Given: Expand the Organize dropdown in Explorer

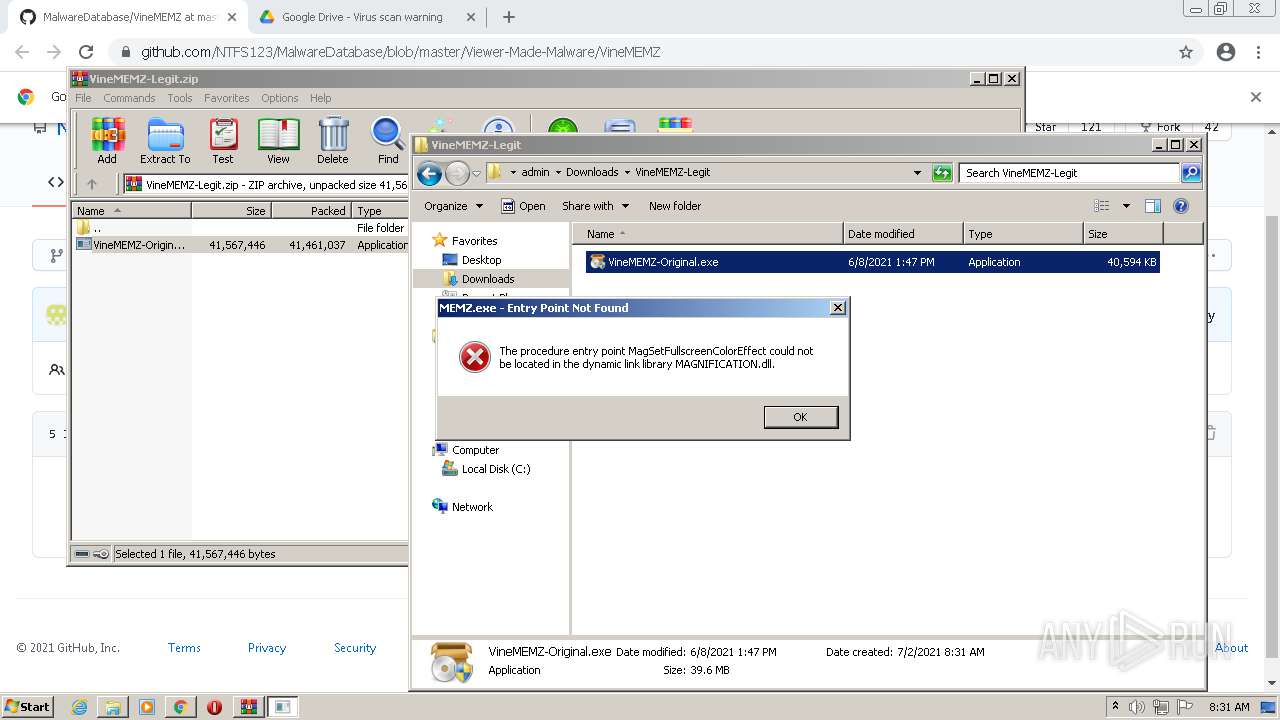Looking at the screenshot, I should click(x=453, y=206).
